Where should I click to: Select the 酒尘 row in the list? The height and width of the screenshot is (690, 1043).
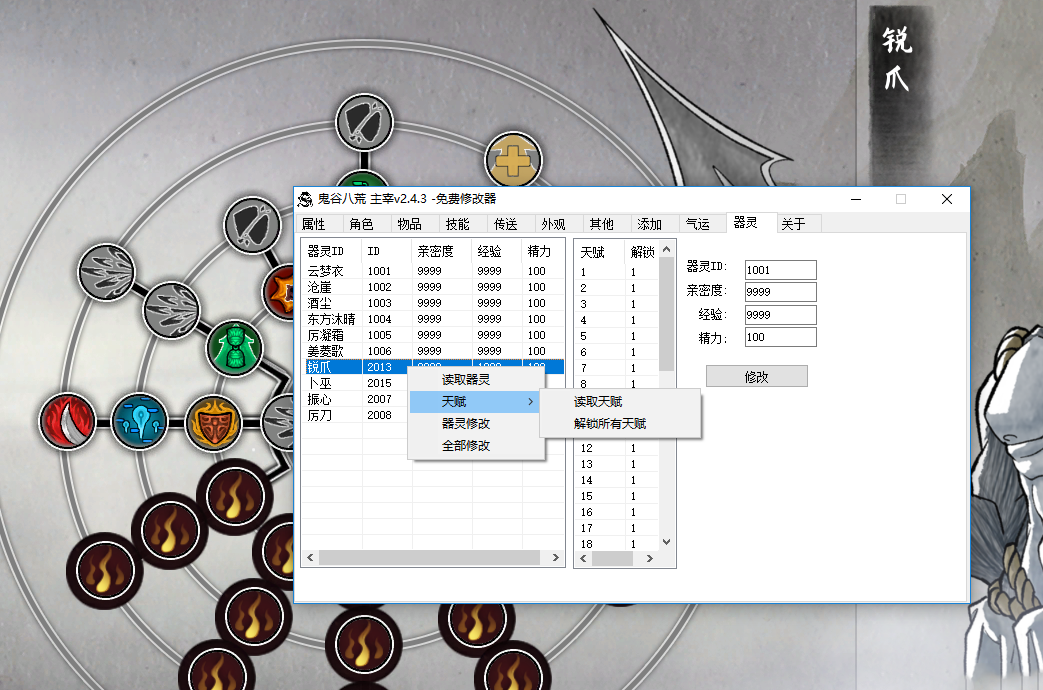(434, 303)
